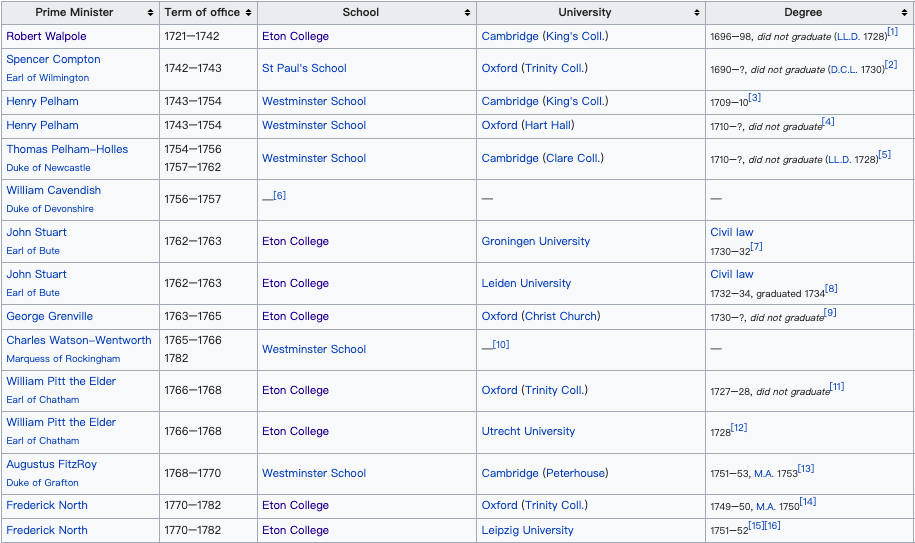915x543 pixels.
Task: Jump to footnote reference [7]
Action: (756, 247)
